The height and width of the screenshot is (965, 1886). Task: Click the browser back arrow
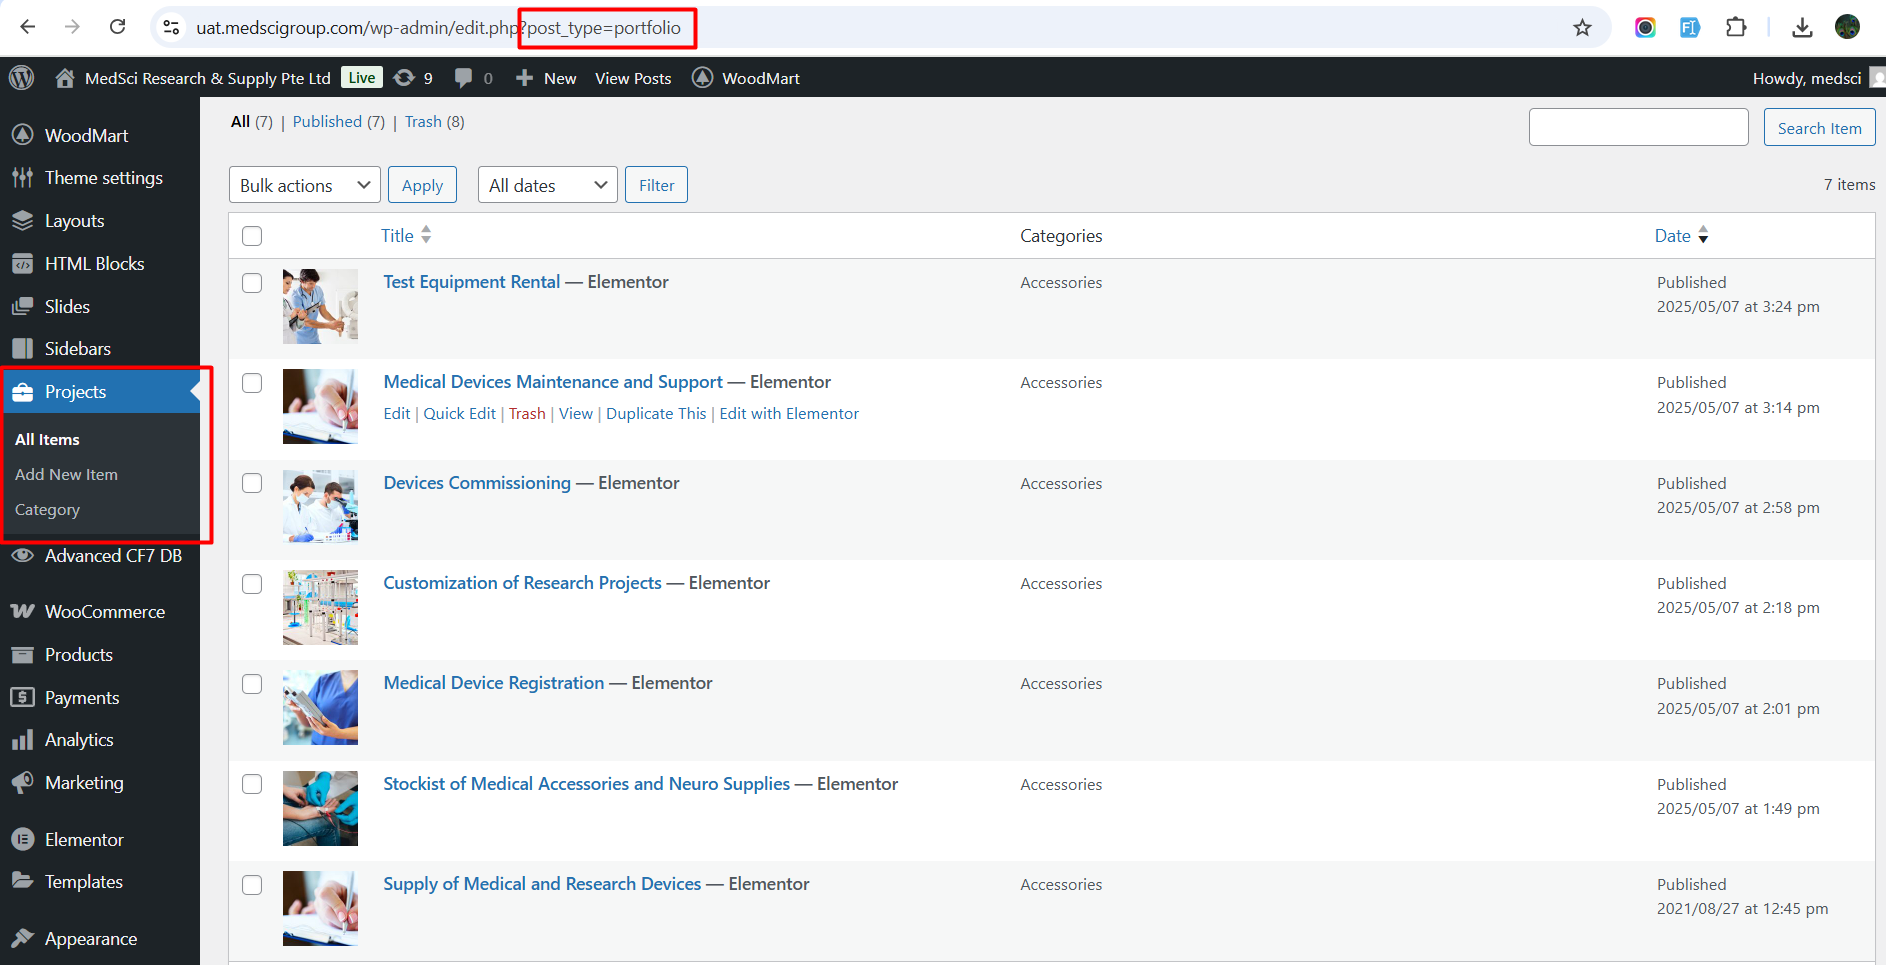(x=28, y=27)
